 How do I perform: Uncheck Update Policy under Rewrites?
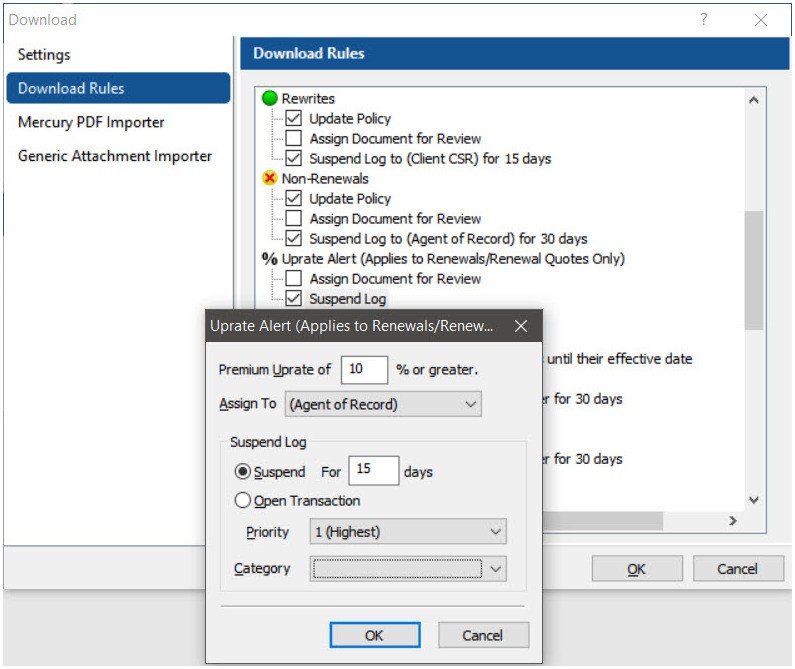pyautogui.click(x=294, y=118)
